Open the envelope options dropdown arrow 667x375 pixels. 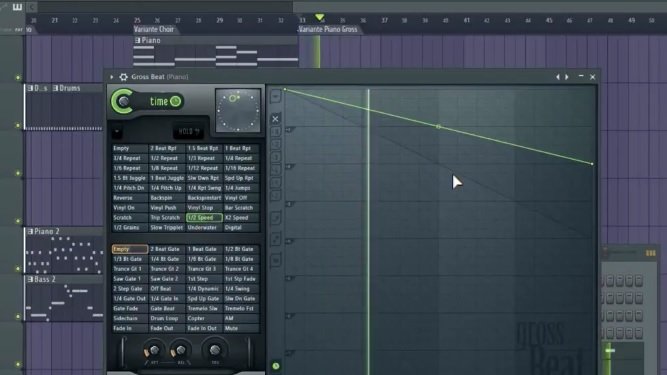pos(275,97)
